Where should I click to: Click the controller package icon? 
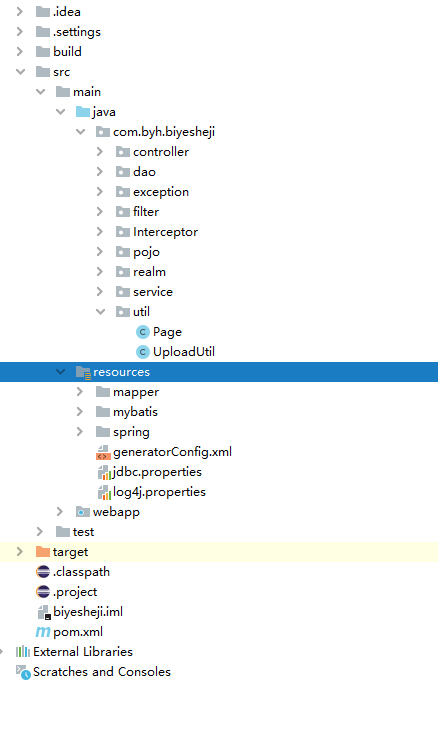[122, 152]
